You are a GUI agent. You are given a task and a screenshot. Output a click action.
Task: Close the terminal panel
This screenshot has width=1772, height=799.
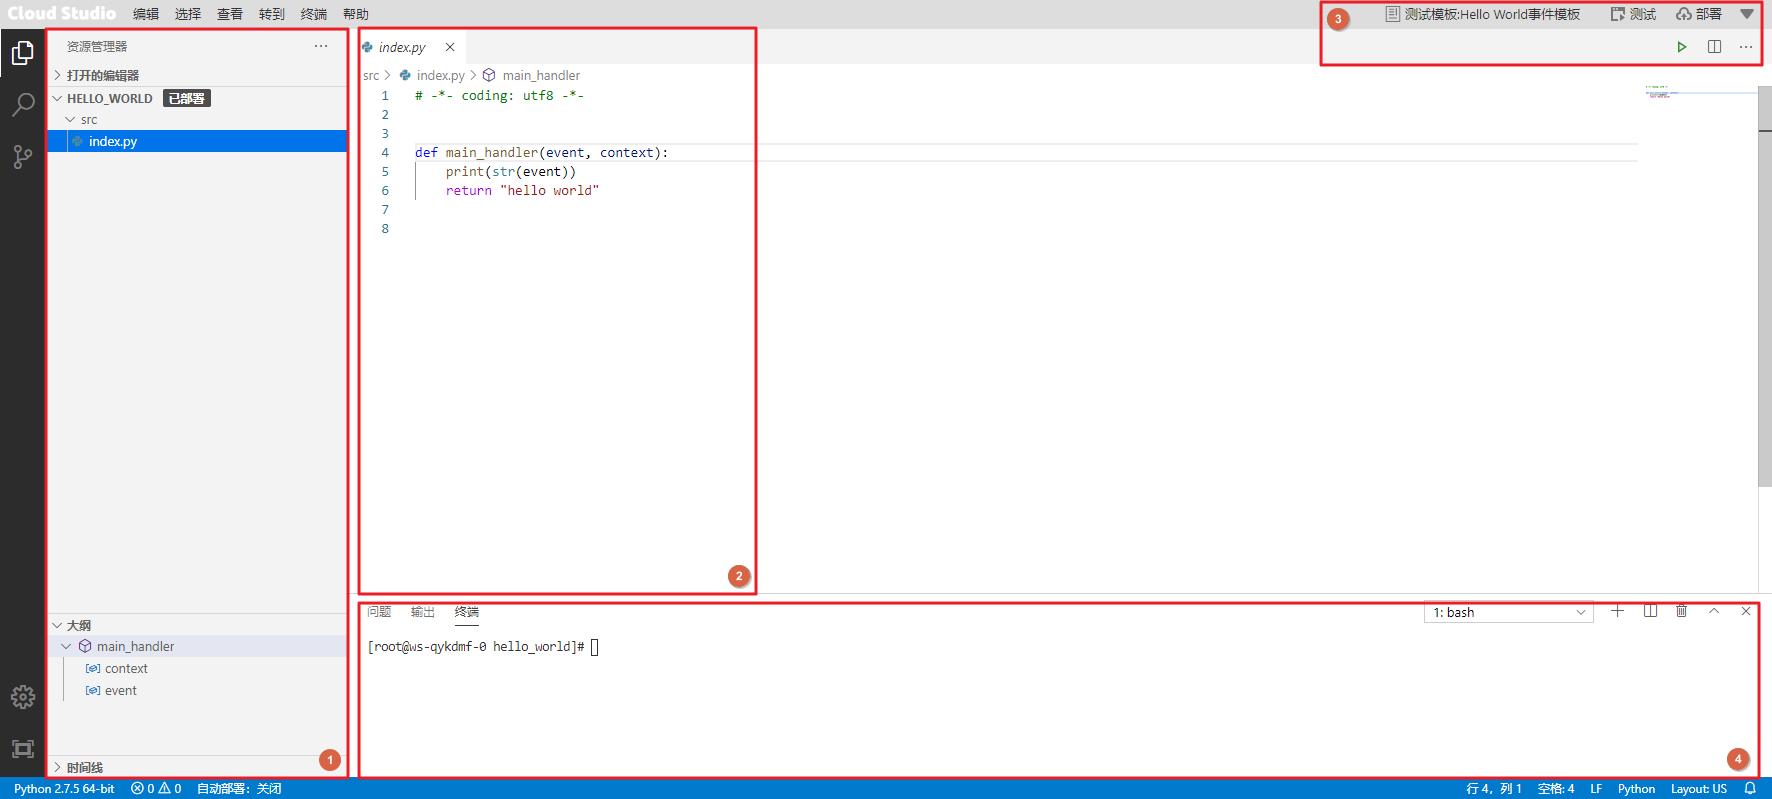pos(1746,611)
